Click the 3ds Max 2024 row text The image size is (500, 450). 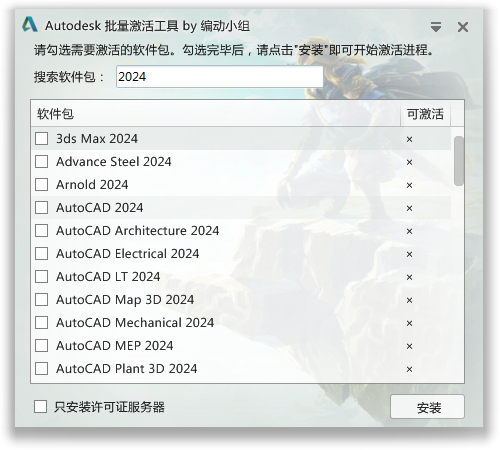tap(97, 138)
